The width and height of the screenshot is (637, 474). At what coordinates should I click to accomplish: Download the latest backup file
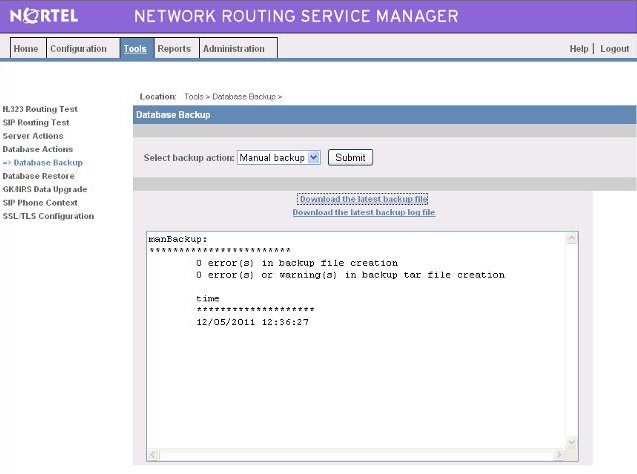click(x=363, y=199)
